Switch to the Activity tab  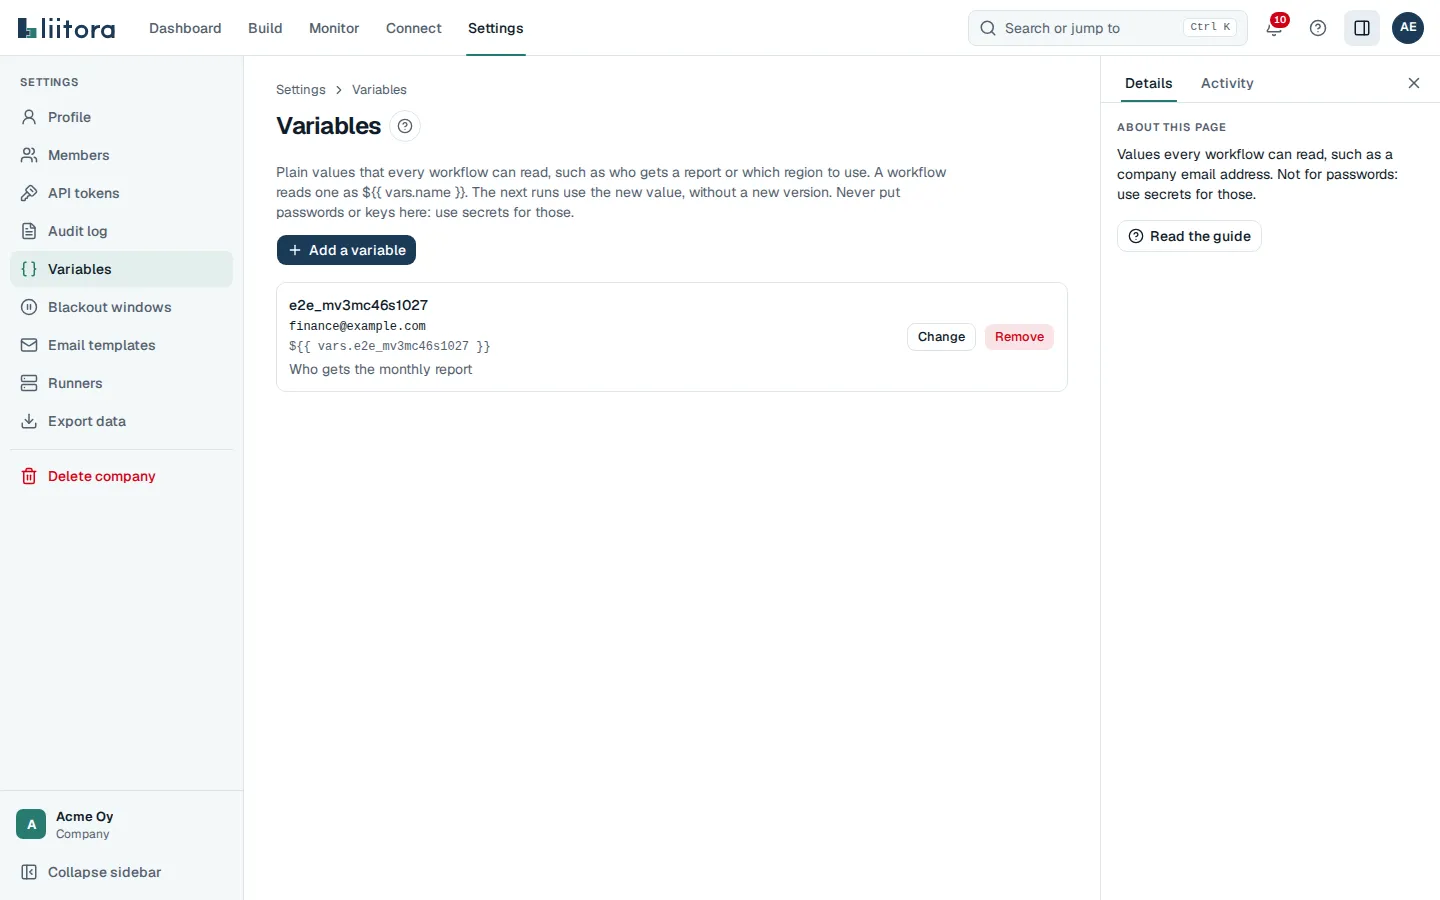click(1227, 83)
